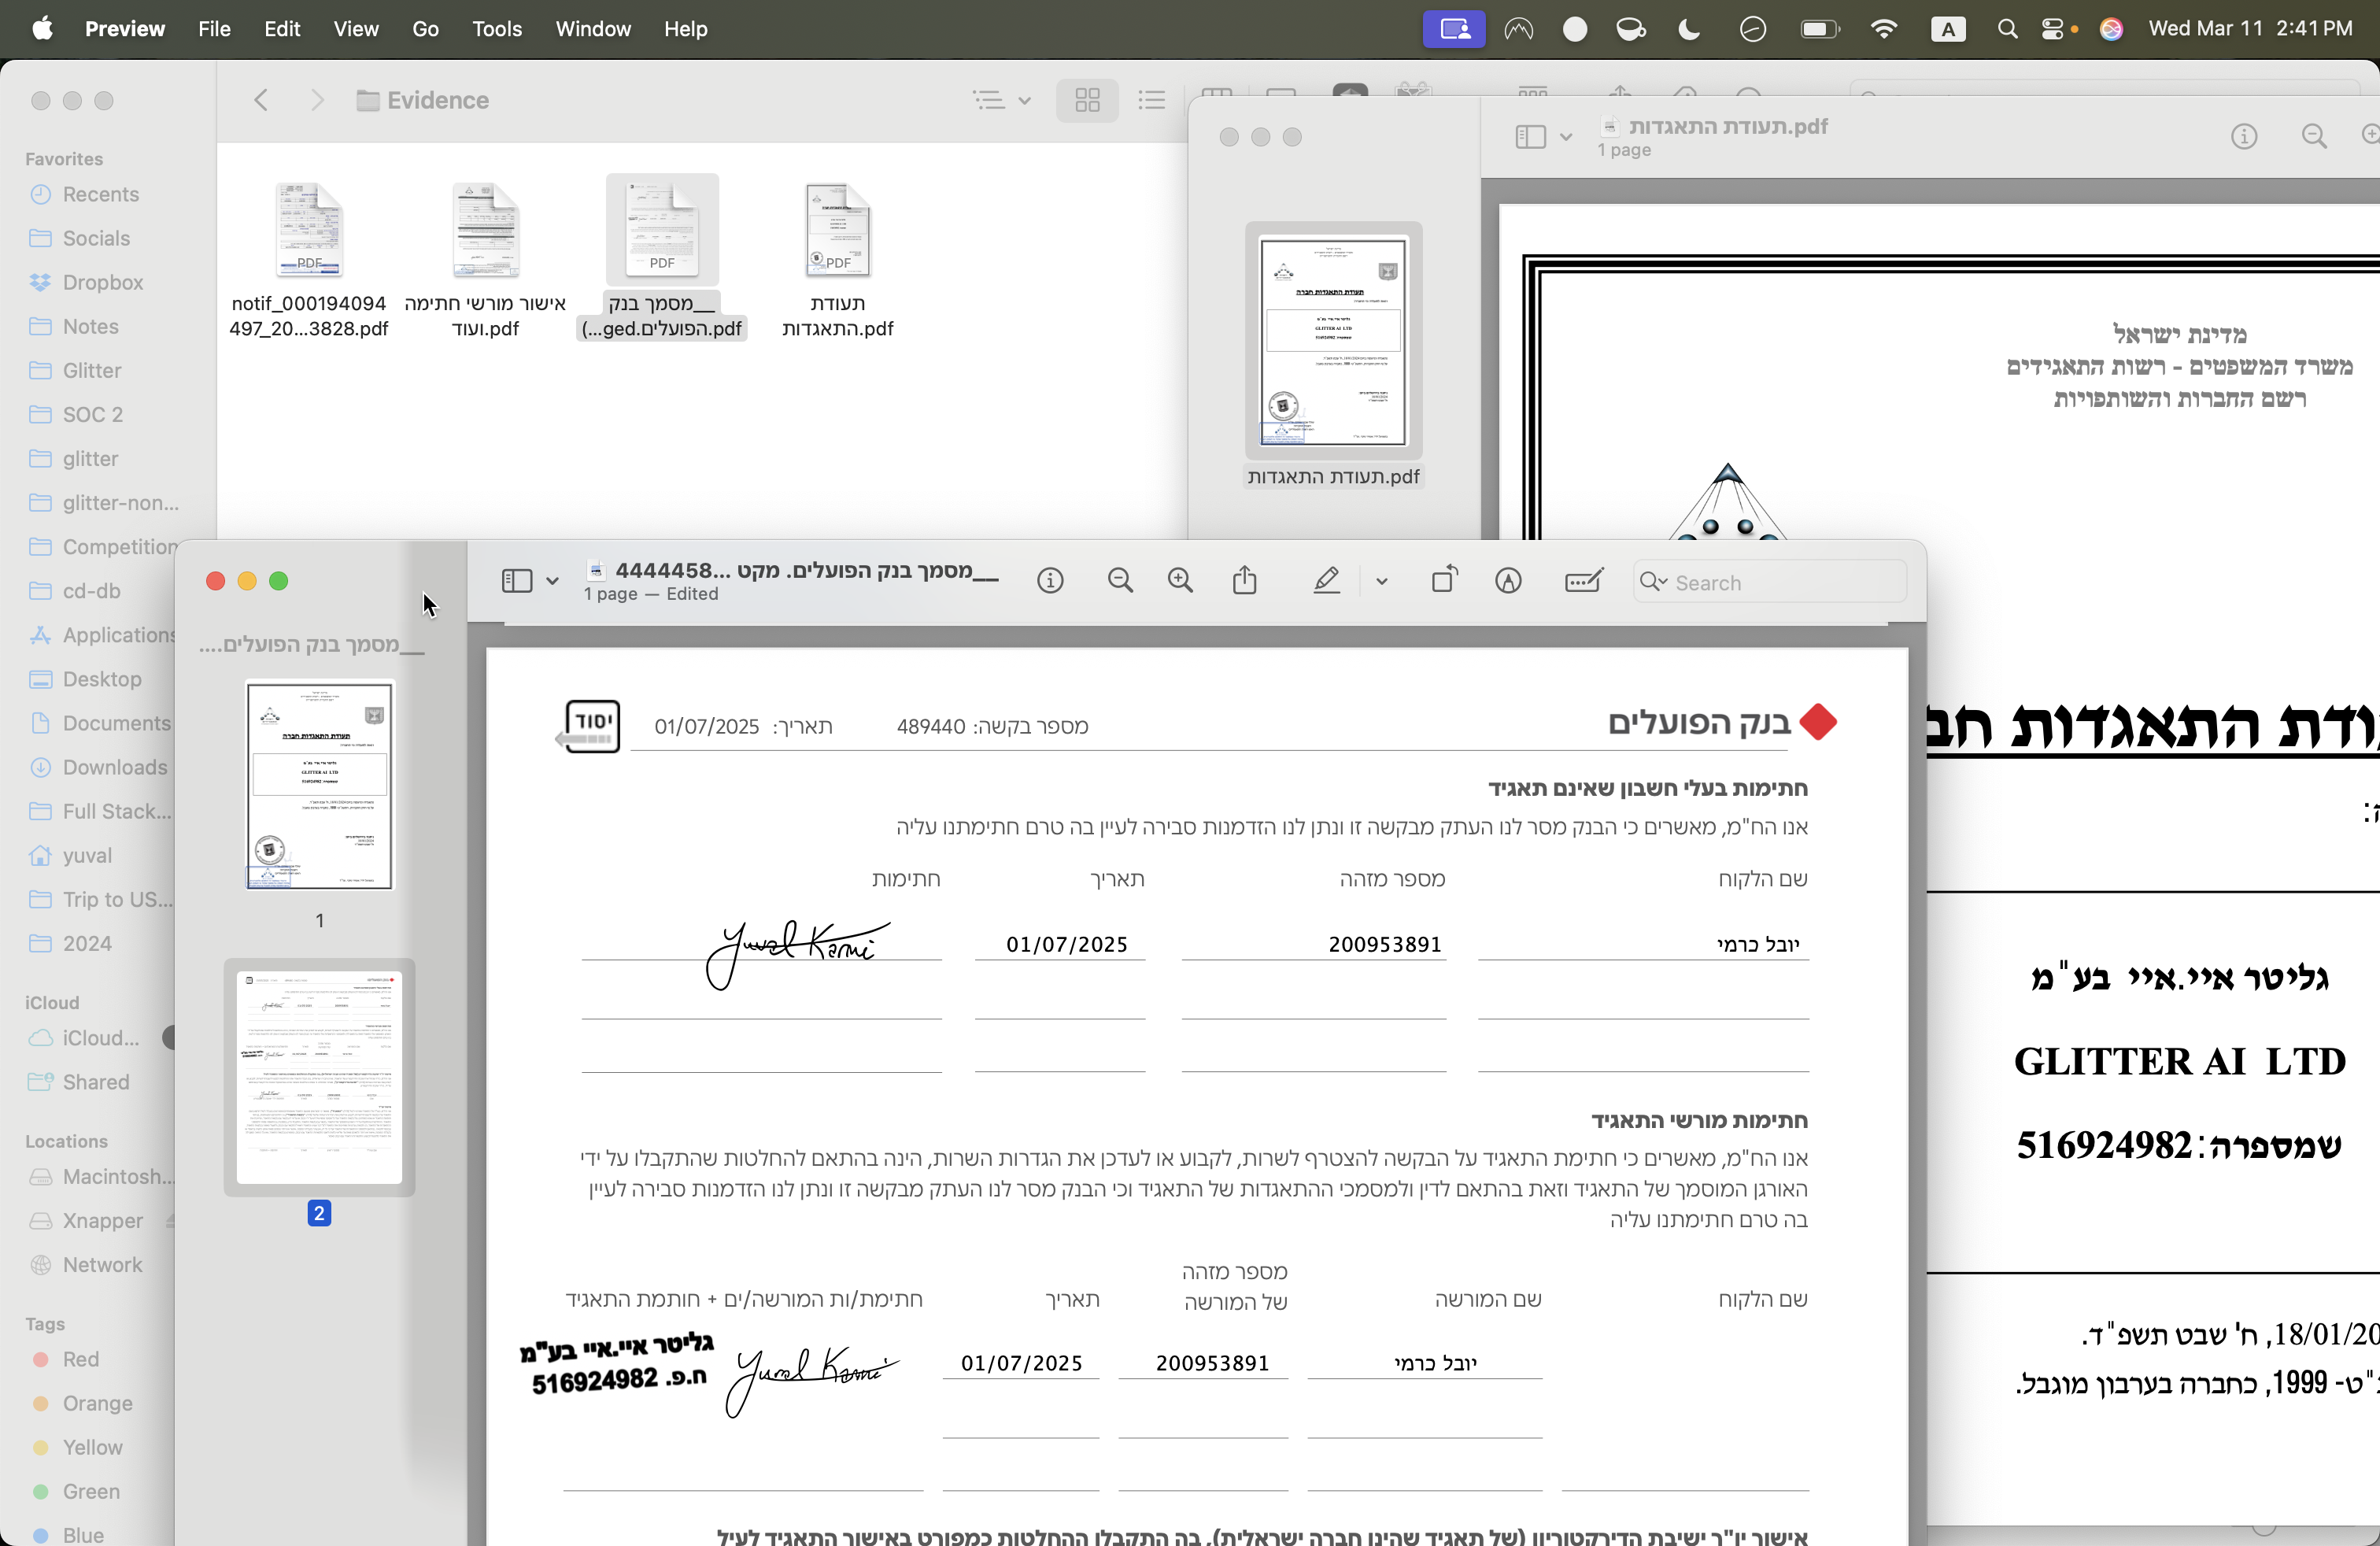Activate the Markup pen highlight tool
This screenshot has width=2380, height=1546.
1326,580
